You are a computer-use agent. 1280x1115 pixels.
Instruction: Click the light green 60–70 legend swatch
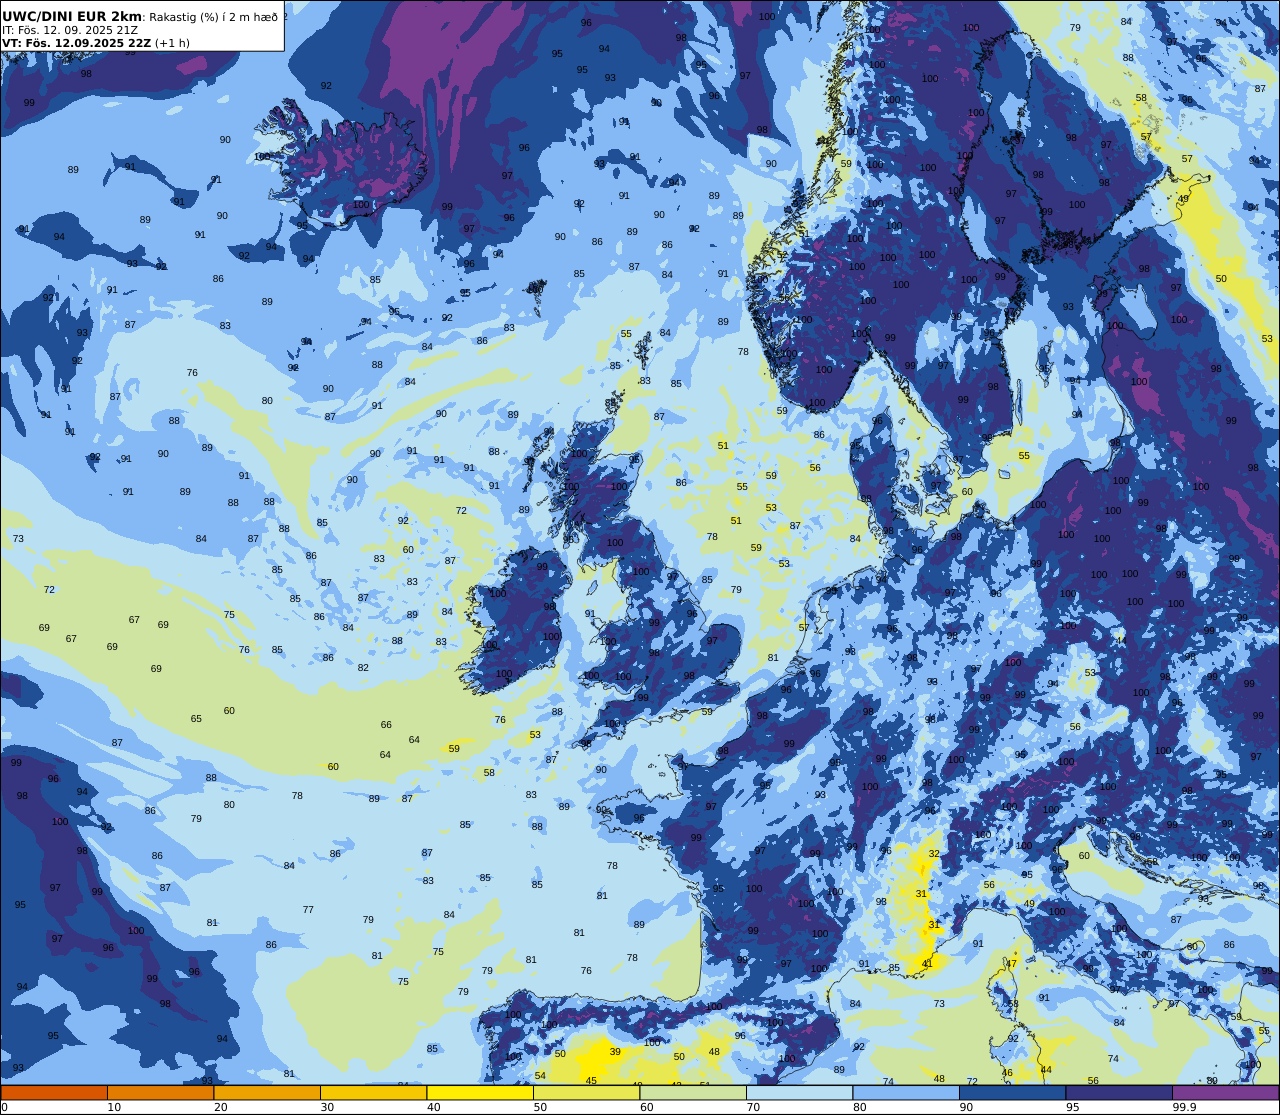(x=693, y=1092)
